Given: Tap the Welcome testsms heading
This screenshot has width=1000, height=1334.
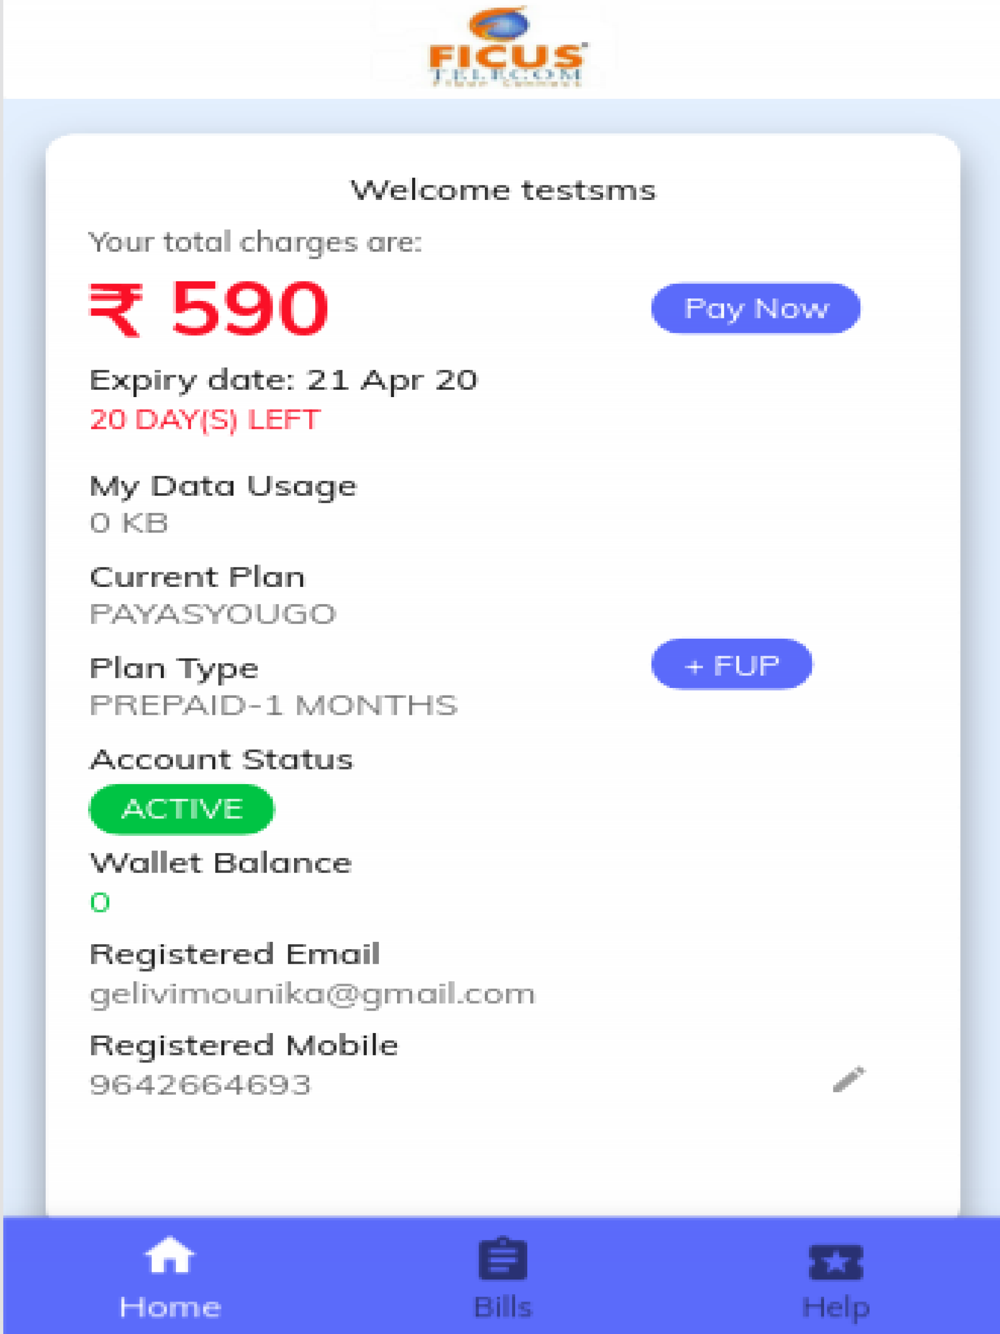Looking at the screenshot, I should 503,189.
